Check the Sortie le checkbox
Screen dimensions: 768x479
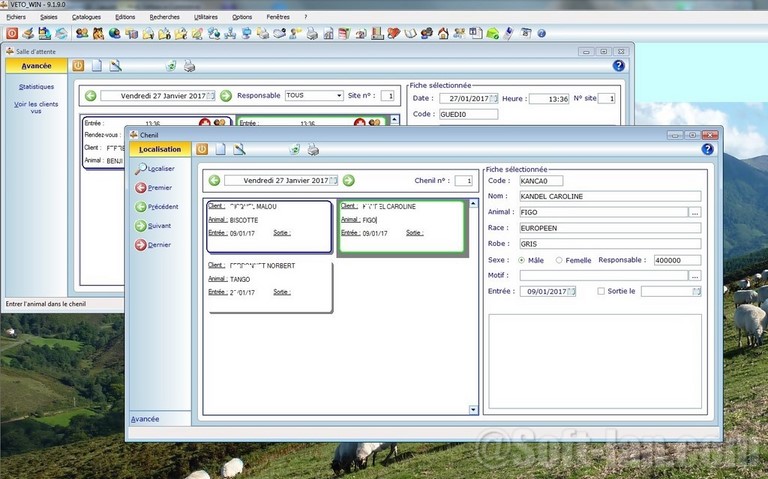point(600,291)
